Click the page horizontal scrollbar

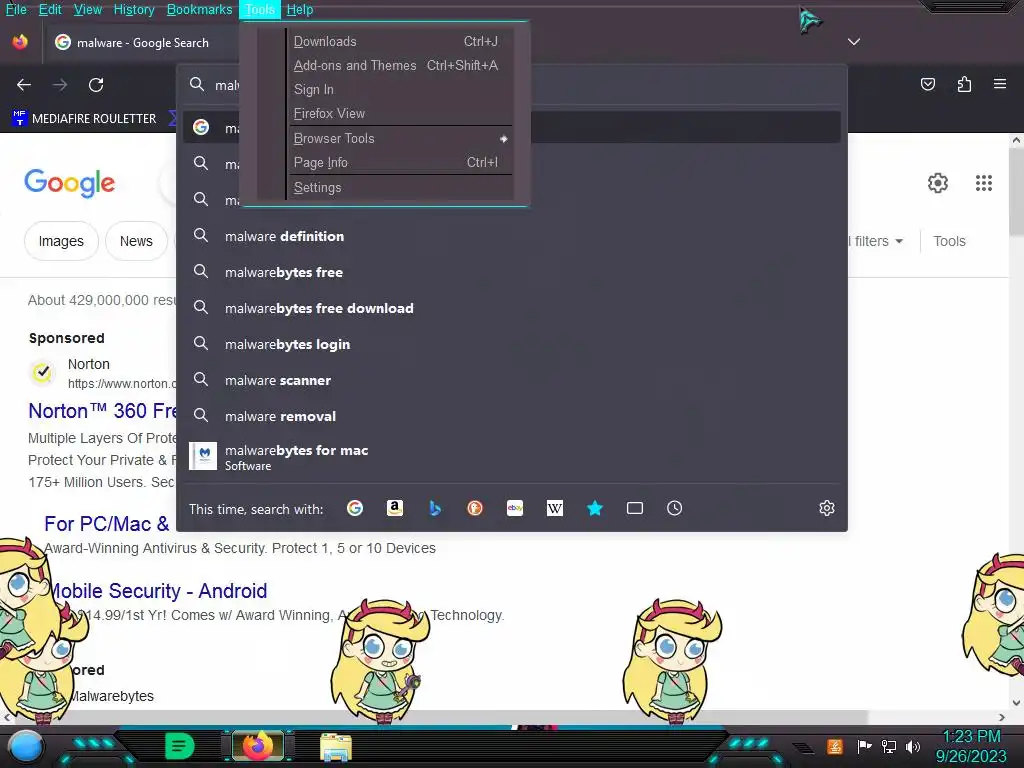(438, 717)
